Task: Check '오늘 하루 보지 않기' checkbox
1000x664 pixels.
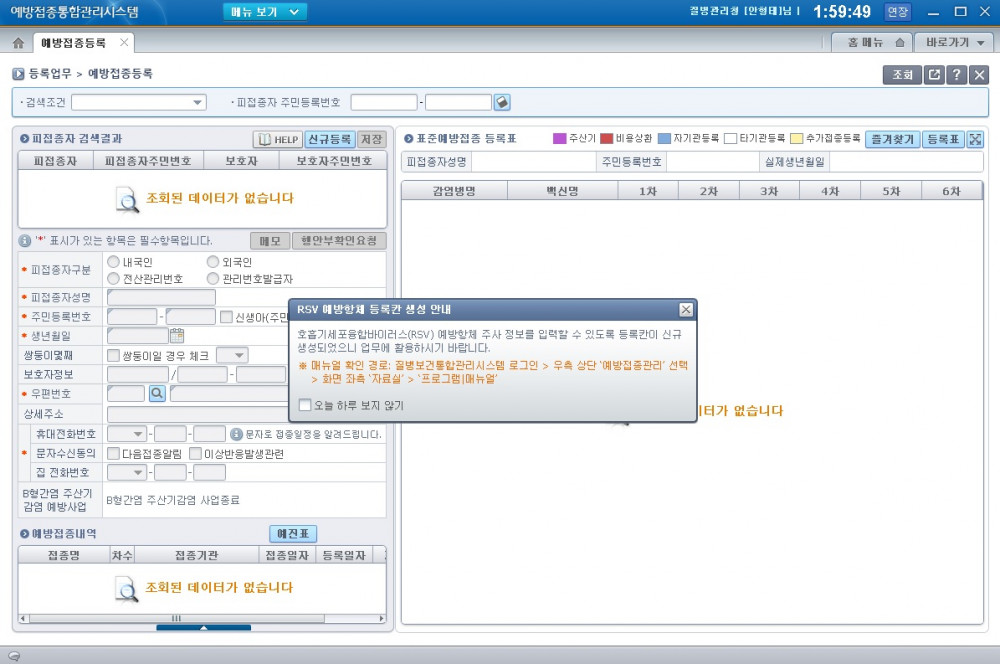Action: coord(305,405)
